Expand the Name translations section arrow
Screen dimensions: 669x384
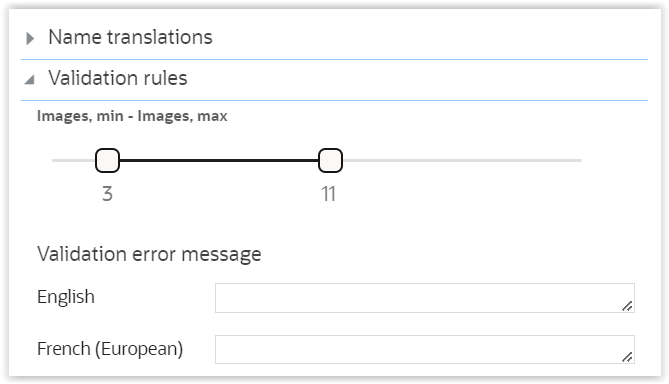30,38
